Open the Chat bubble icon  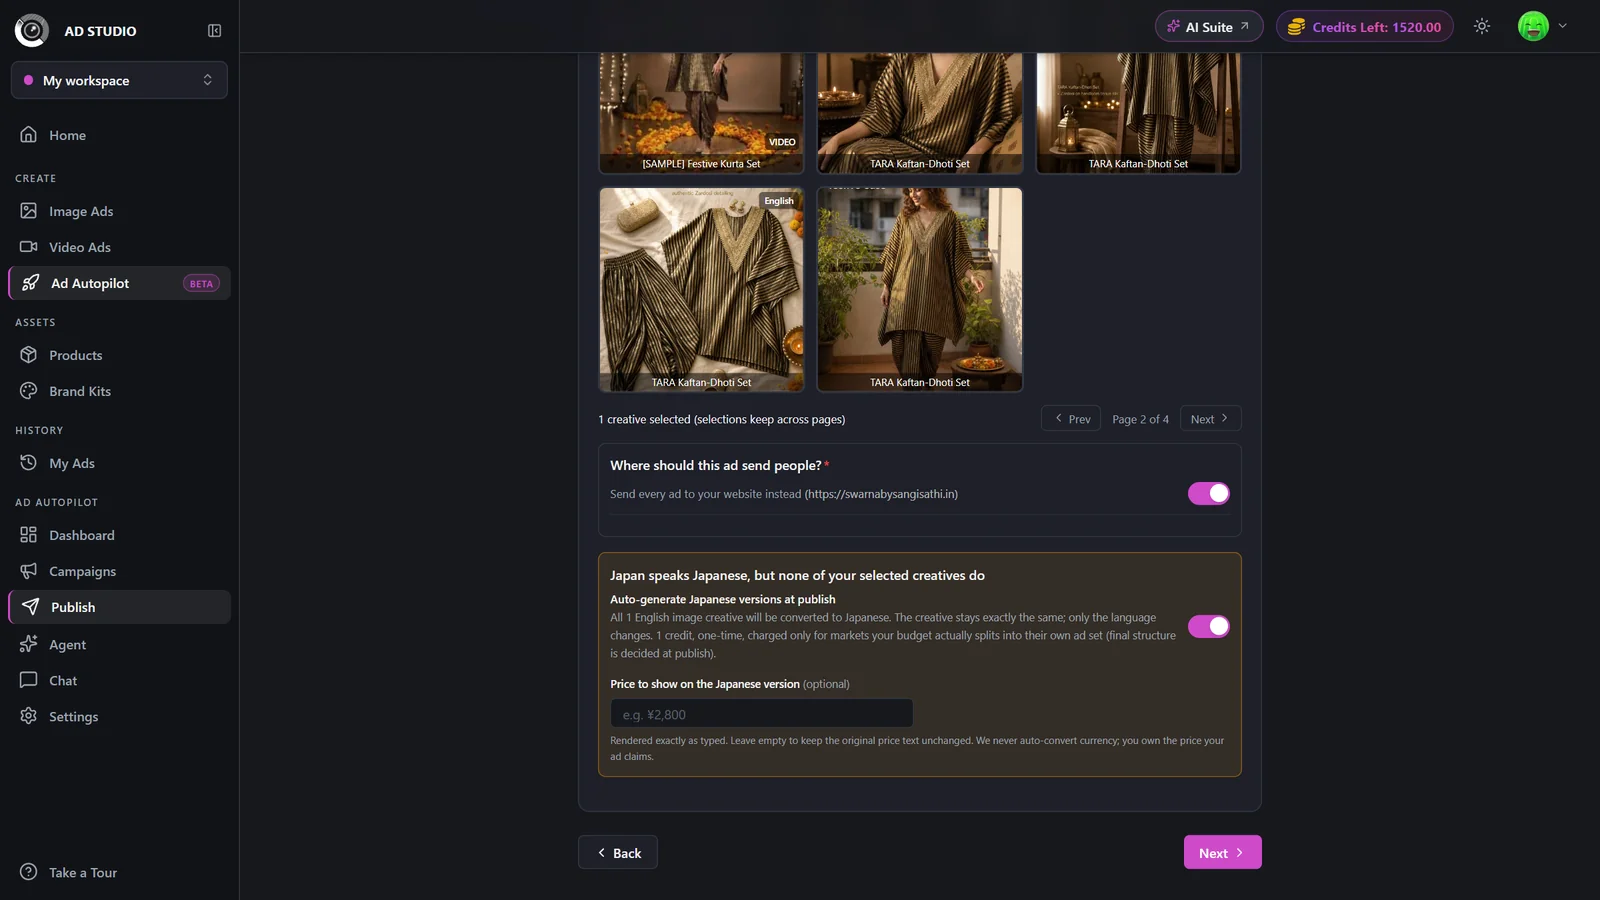click(x=29, y=680)
